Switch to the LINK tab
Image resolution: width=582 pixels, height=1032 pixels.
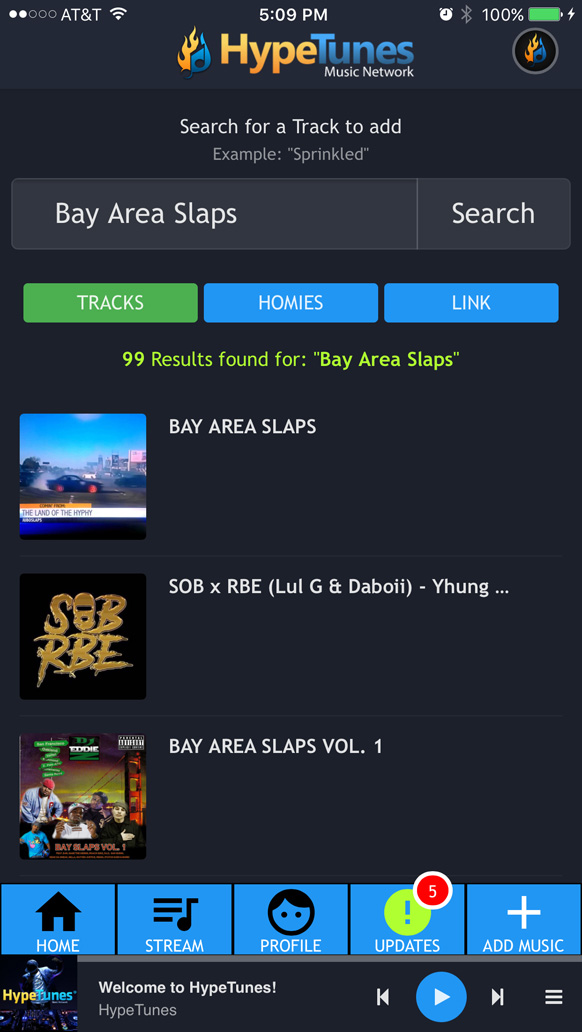coord(471,303)
